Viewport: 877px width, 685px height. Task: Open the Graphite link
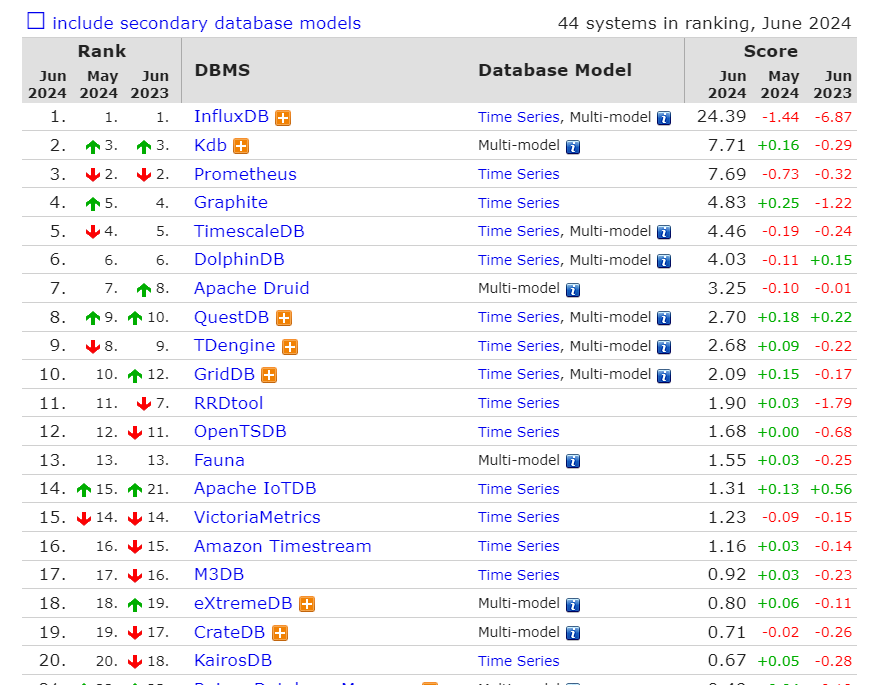pyautogui.click(x=231, y=202)
